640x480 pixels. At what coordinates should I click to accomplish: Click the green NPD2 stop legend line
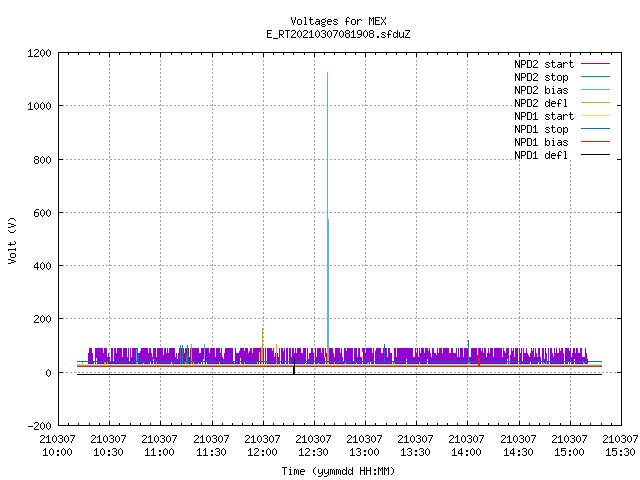(x=595, y=77)
